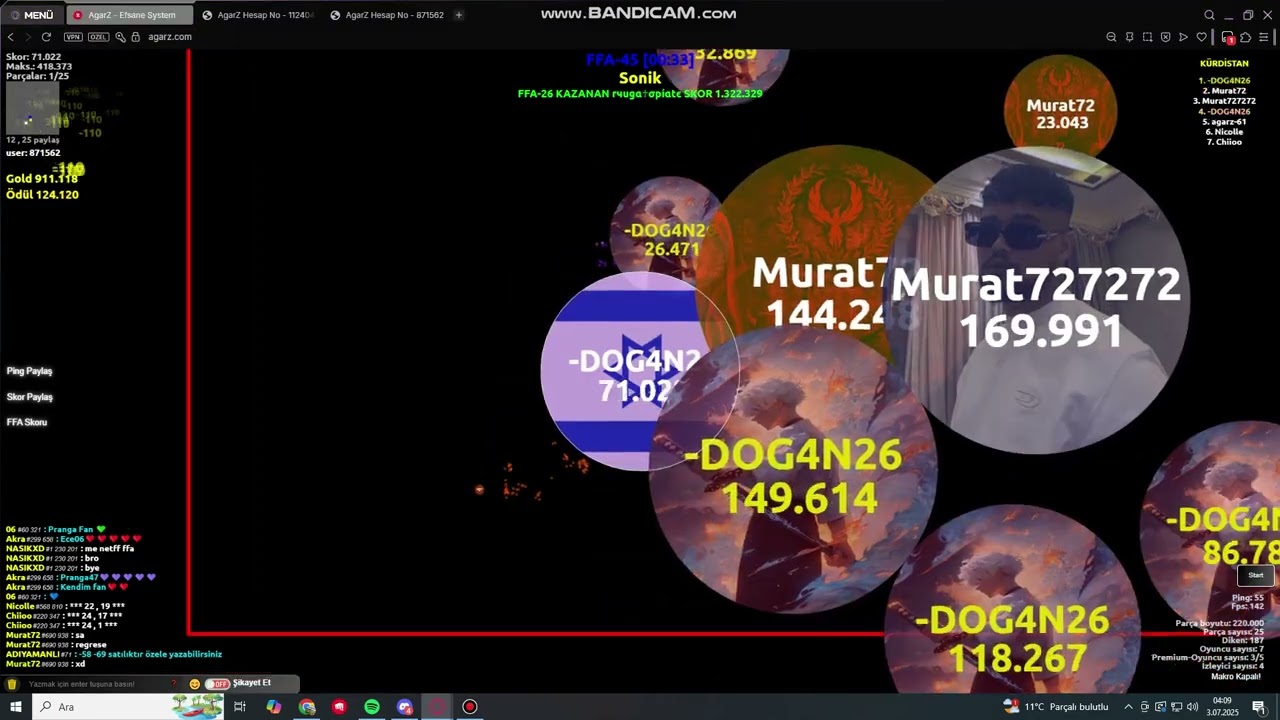Click the padlock site security icon
The image size is (1280, 720).
coord(135,37)
